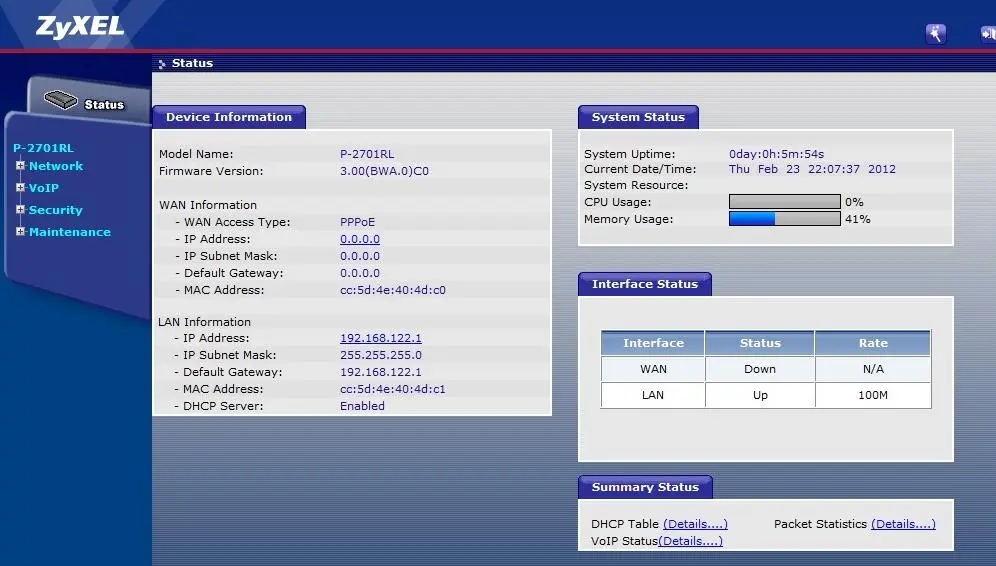Select the Interface Status tab header

645,284
